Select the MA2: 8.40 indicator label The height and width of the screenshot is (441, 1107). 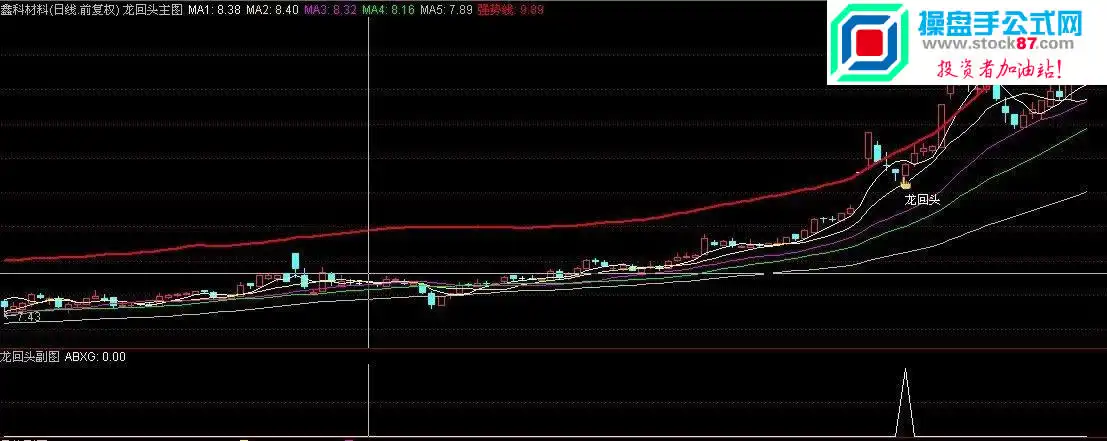click(271, 9)
